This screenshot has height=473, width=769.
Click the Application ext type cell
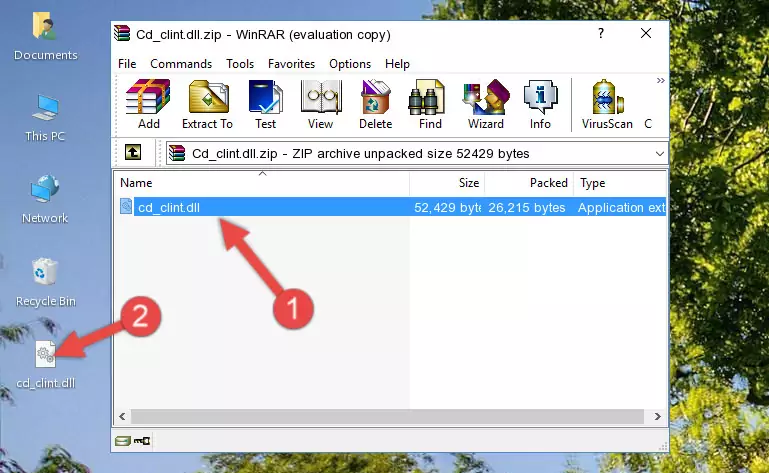tap(621, 208)
